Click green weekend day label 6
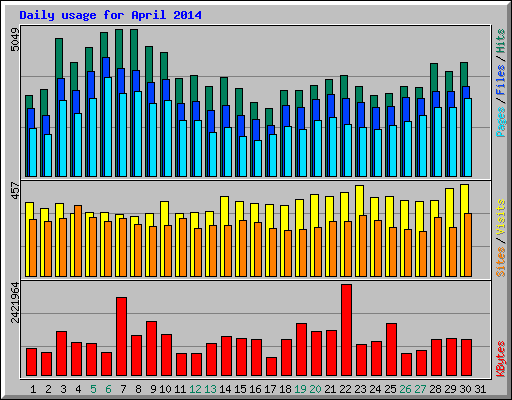The height and width of the screenshot is (400, 512). coord(108,389)
